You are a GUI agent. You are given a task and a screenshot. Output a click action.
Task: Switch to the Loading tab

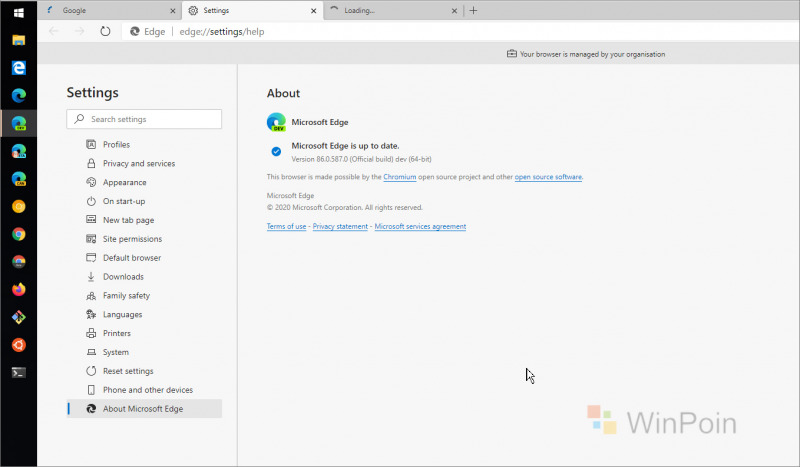coord(393,10)
